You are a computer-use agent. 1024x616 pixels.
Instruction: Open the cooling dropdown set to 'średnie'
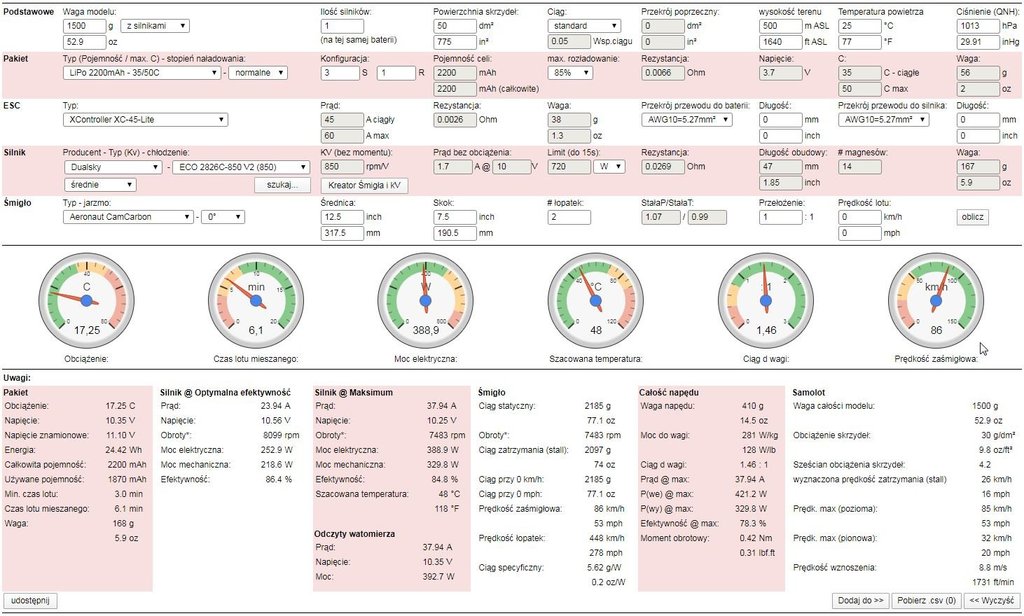tap(100, 184)
